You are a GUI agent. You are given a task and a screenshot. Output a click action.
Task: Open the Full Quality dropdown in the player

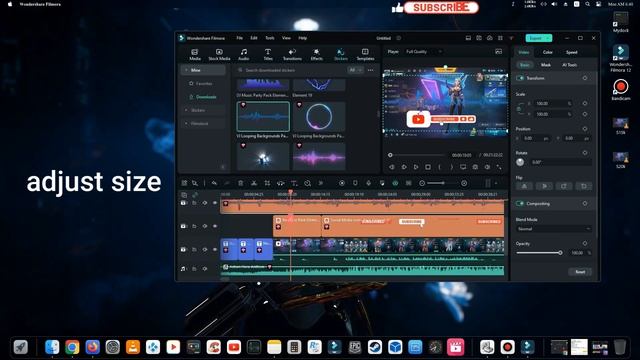tap(424, 51)
